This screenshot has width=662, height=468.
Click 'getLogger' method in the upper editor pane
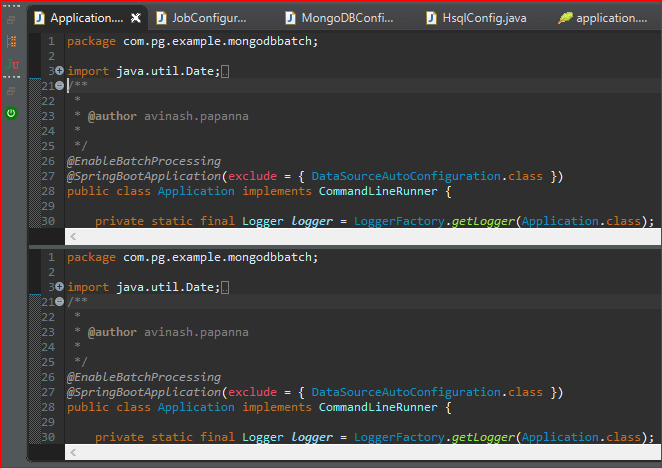point(483,221)
